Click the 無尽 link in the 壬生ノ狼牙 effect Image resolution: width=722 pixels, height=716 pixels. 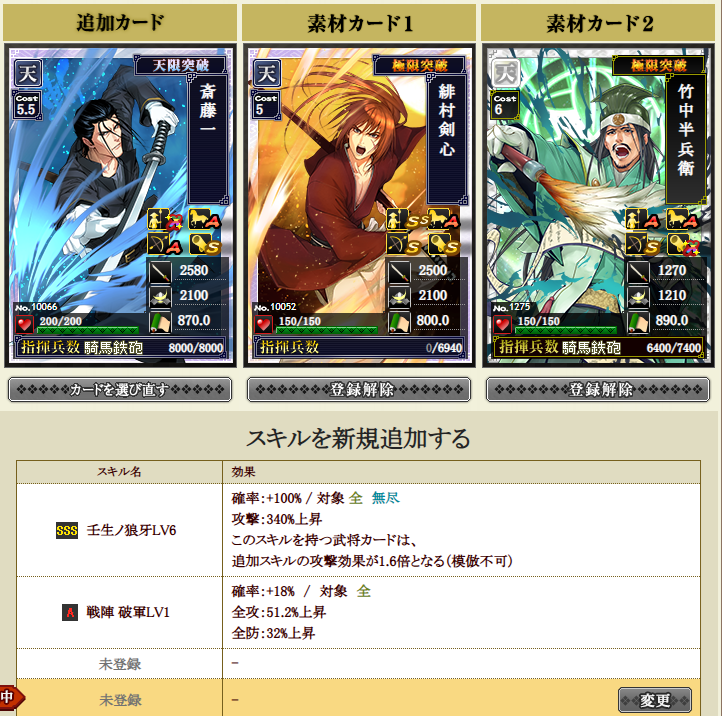pos(386,498)
